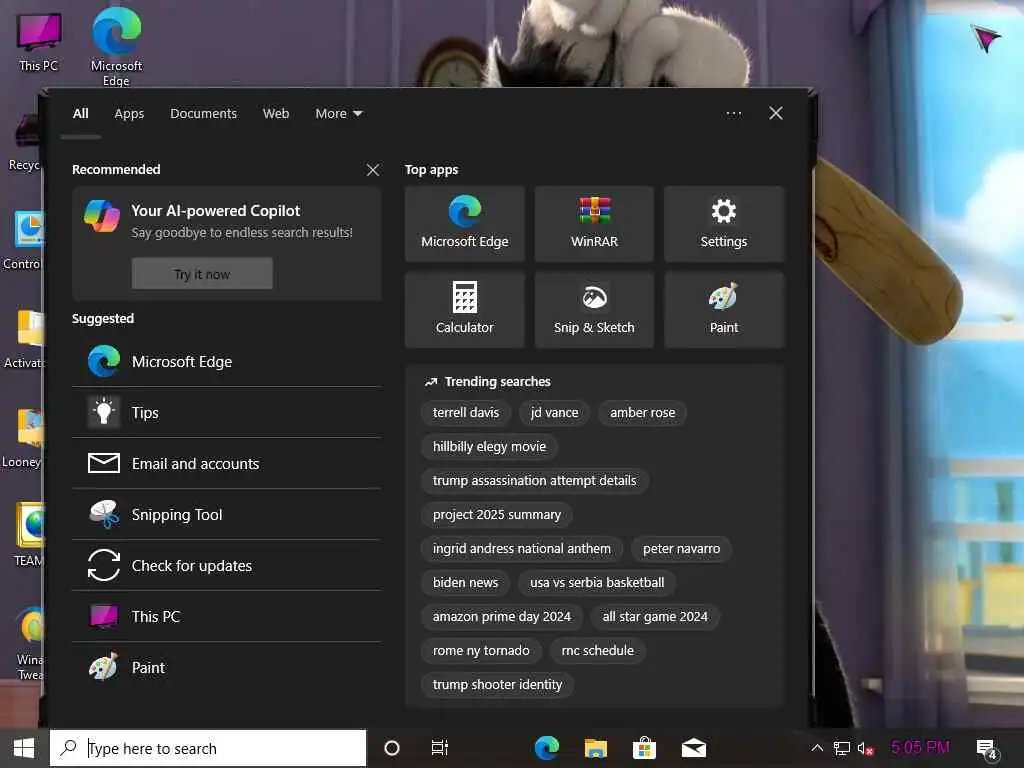Open the notification center icon
This screenshot has width=1024, height=768.
986,750
